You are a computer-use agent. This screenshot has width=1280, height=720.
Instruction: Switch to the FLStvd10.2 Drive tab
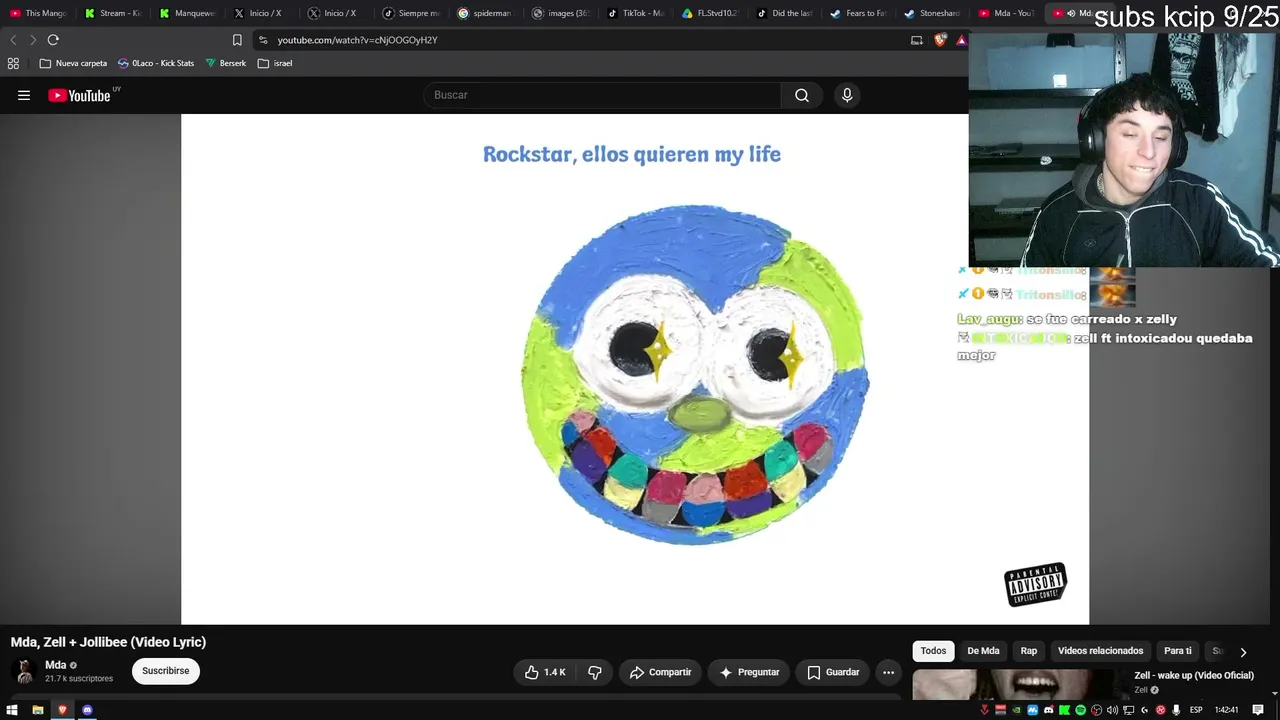pyautogui.click(x=710, y=13)
